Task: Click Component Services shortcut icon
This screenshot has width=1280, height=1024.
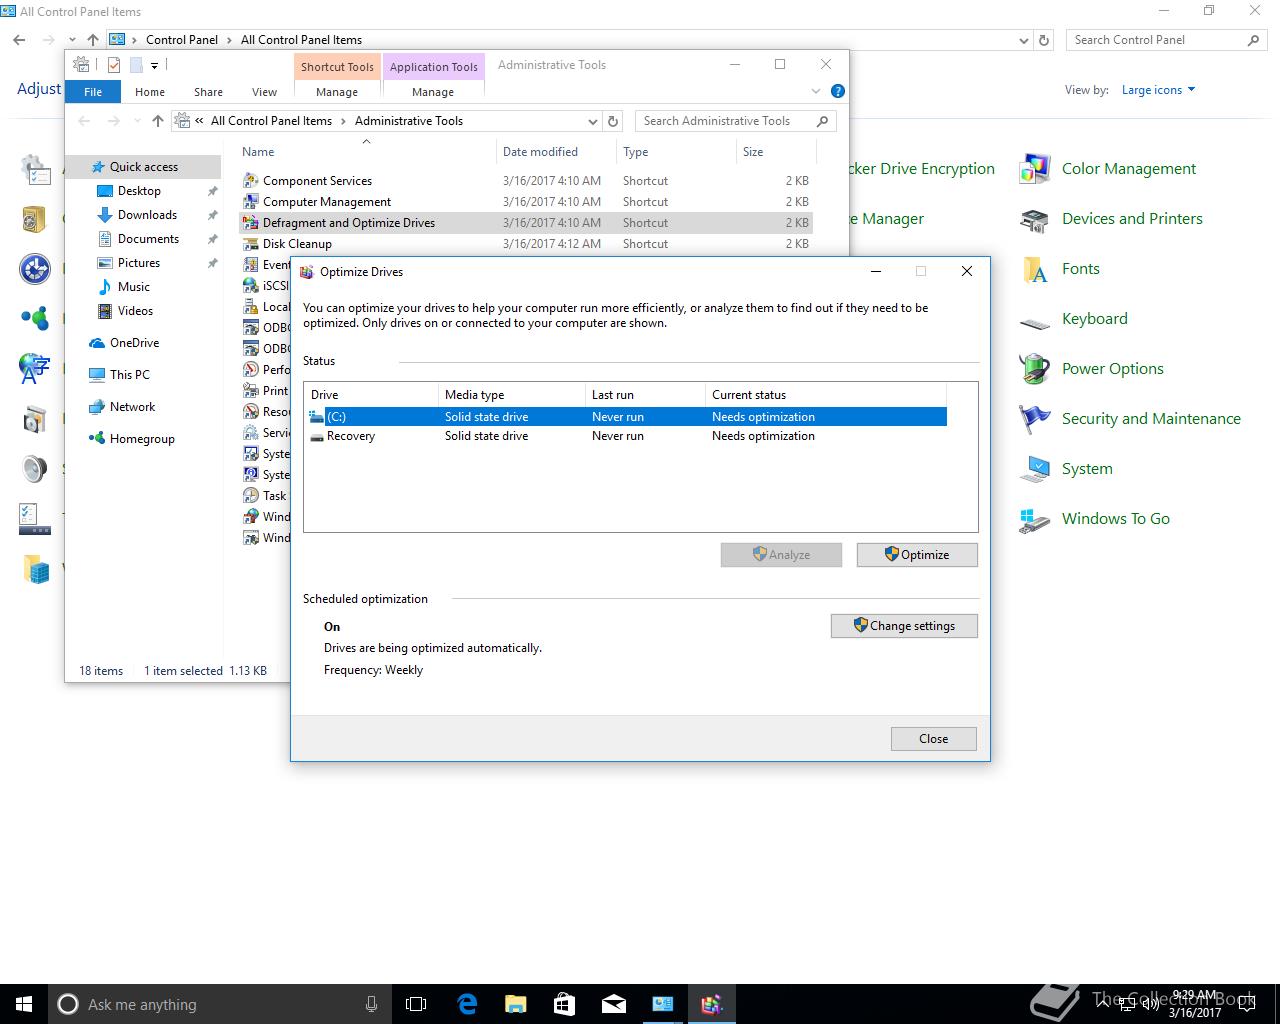Action: [250, 181]
